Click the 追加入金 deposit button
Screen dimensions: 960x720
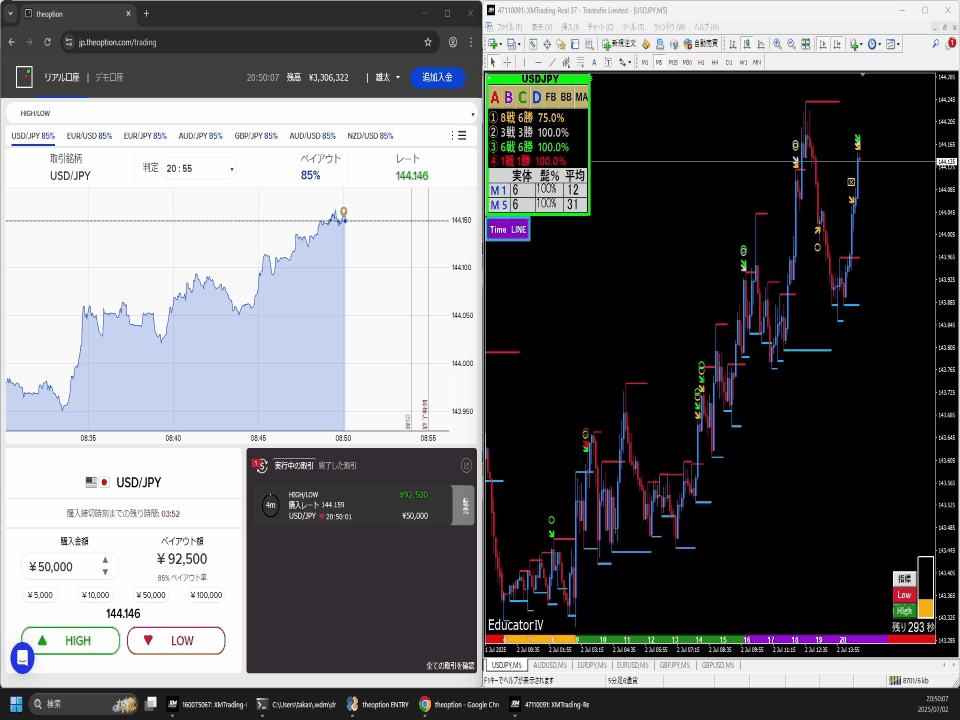coord(437,77)
